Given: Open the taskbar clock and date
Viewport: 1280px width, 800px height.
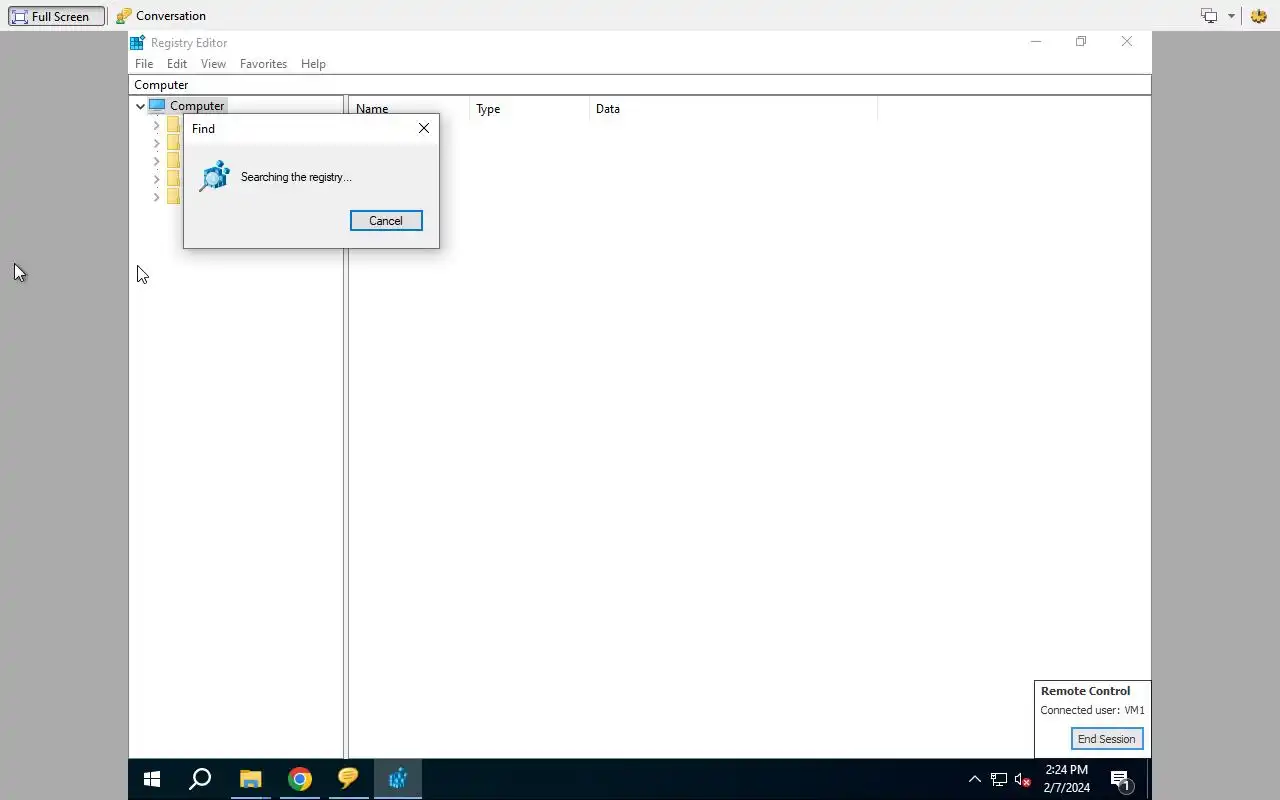Looking at the screenshot, I should 1066,779.
